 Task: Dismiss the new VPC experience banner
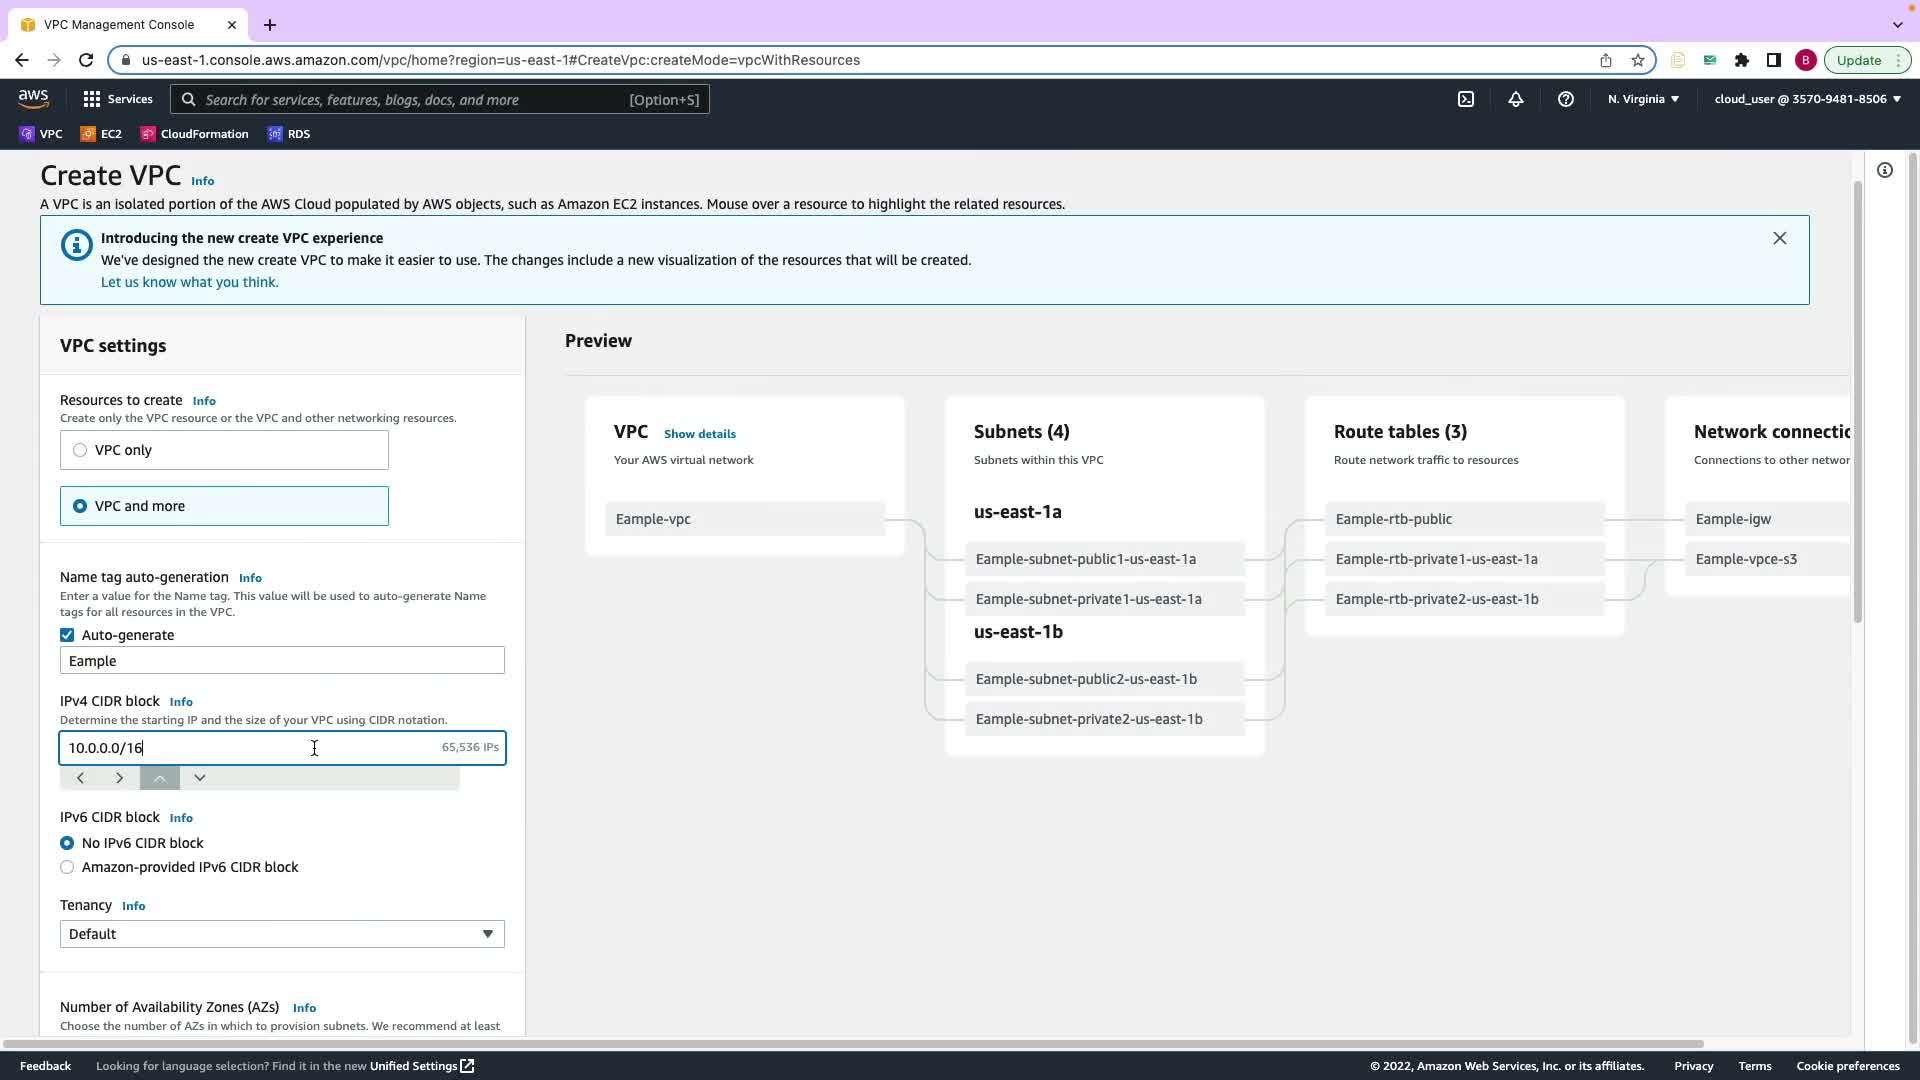pos(1779,238)
